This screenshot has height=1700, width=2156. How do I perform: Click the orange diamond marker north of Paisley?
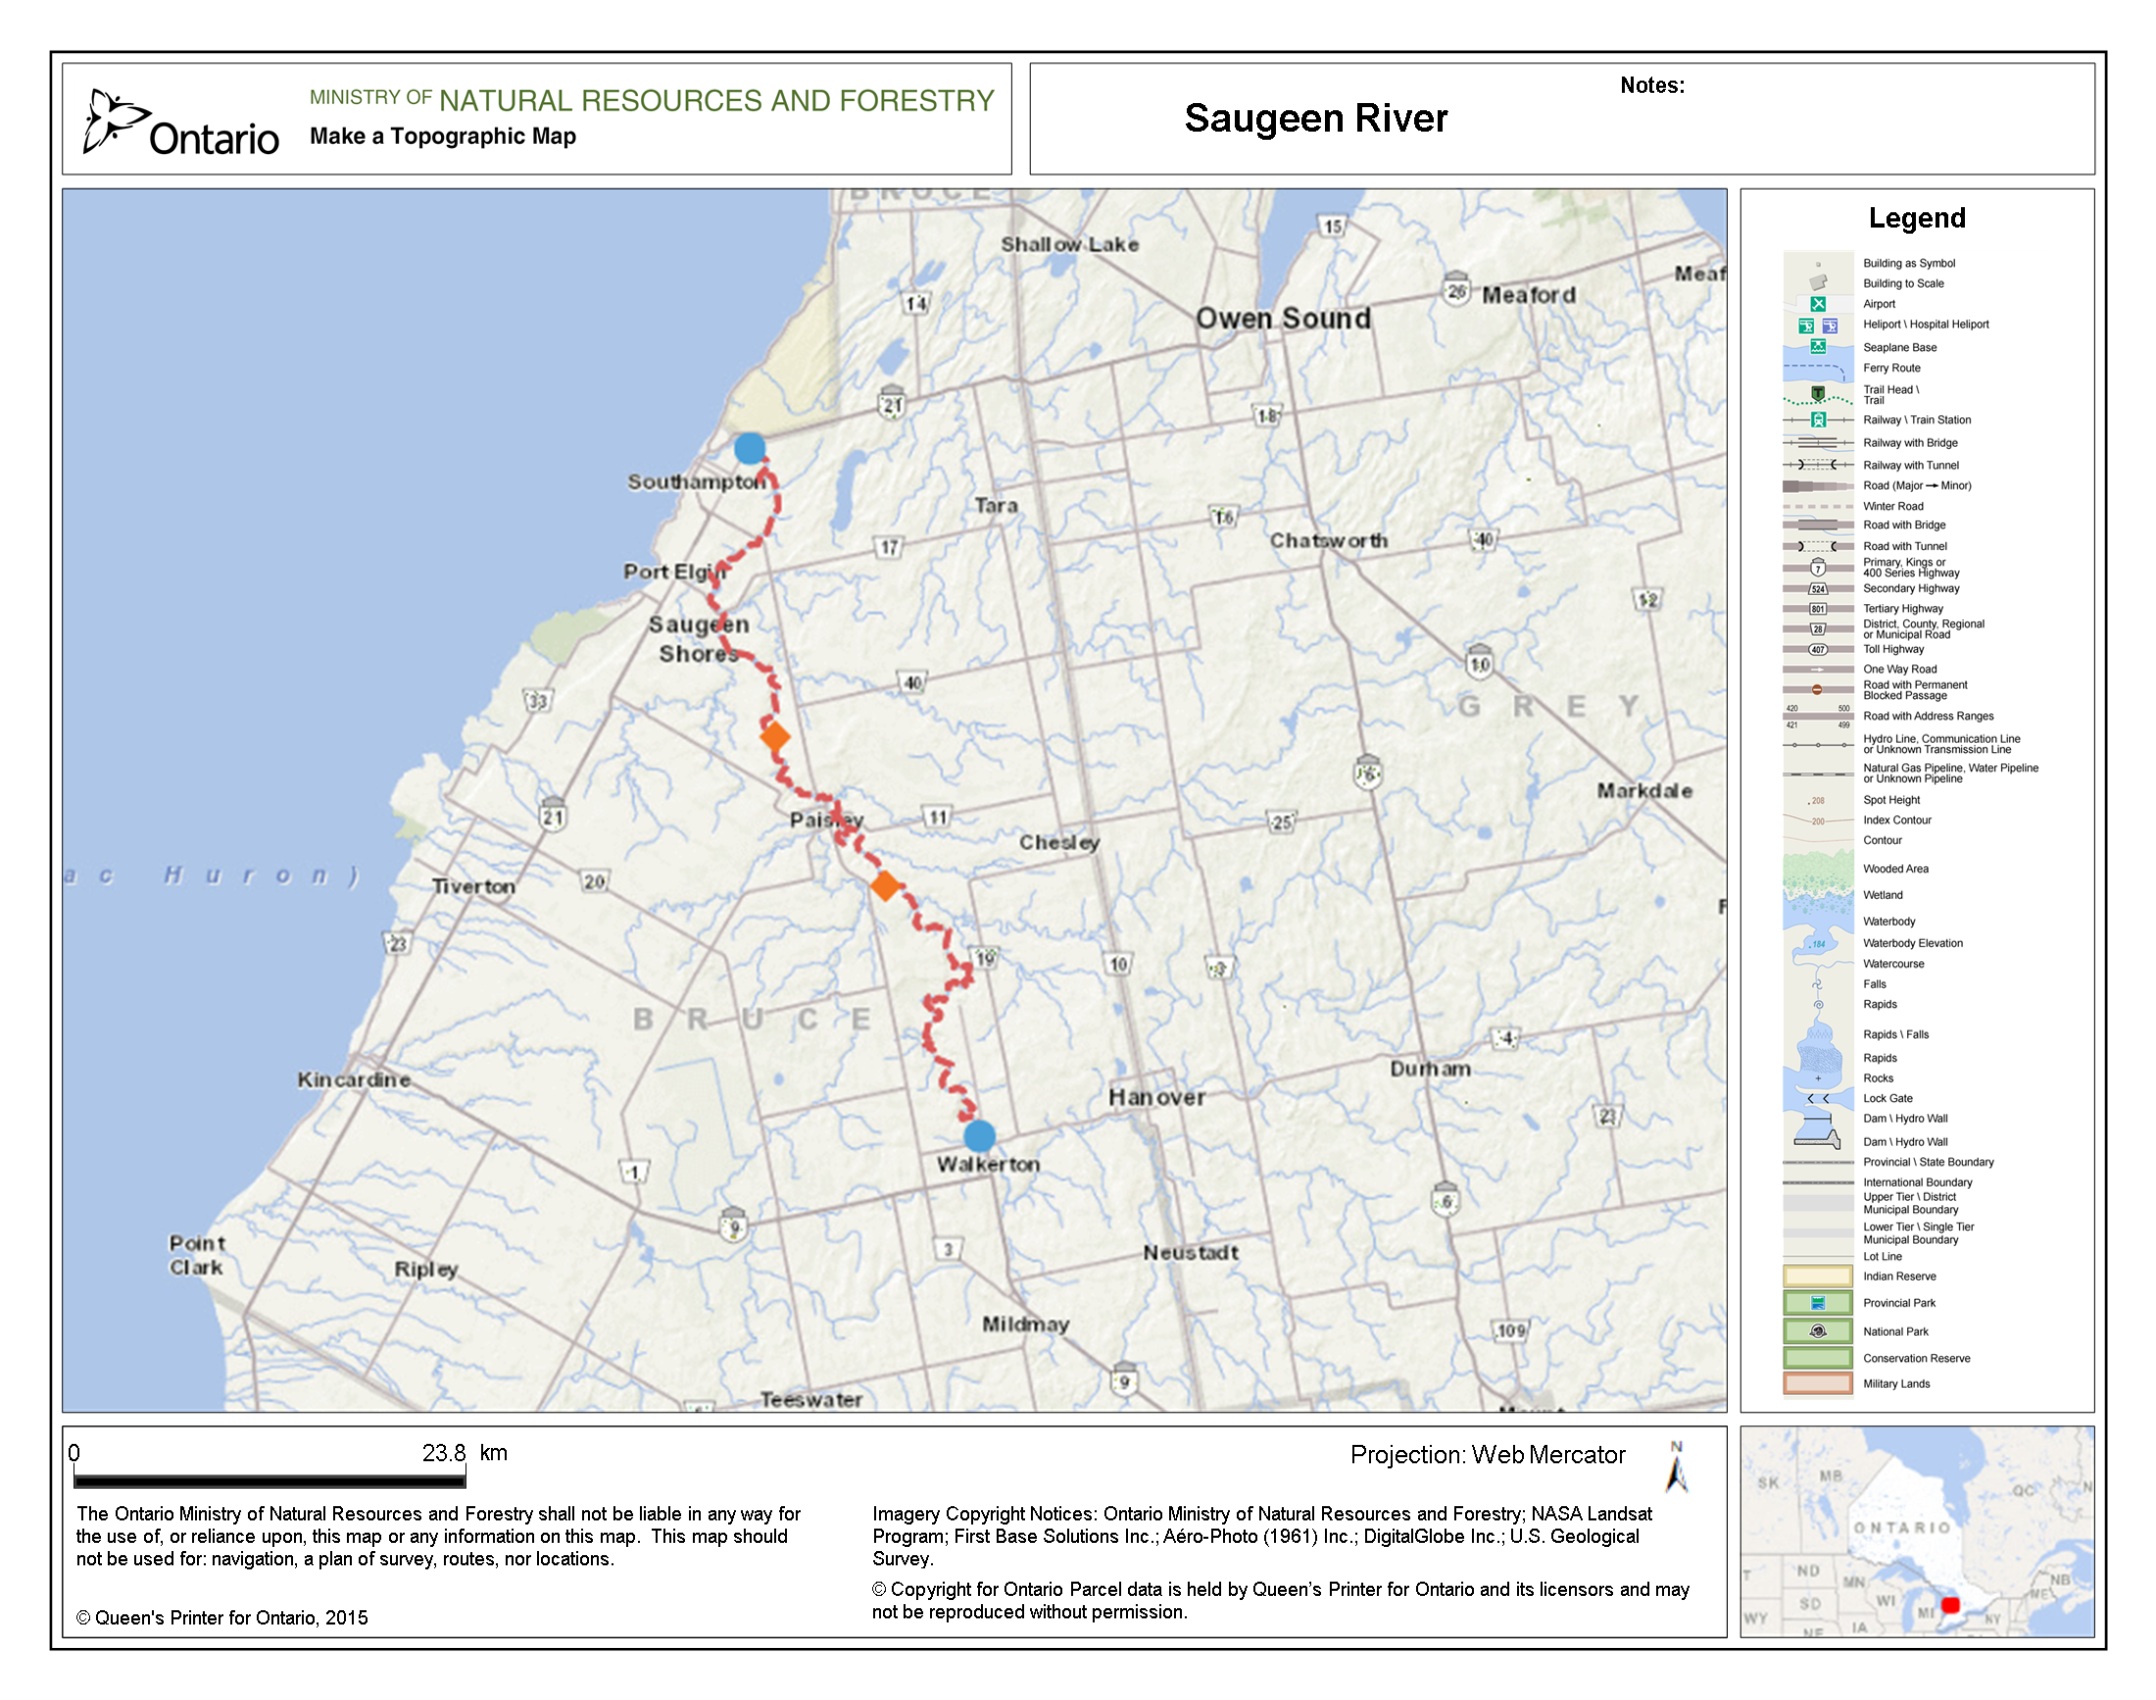[774, 737]
